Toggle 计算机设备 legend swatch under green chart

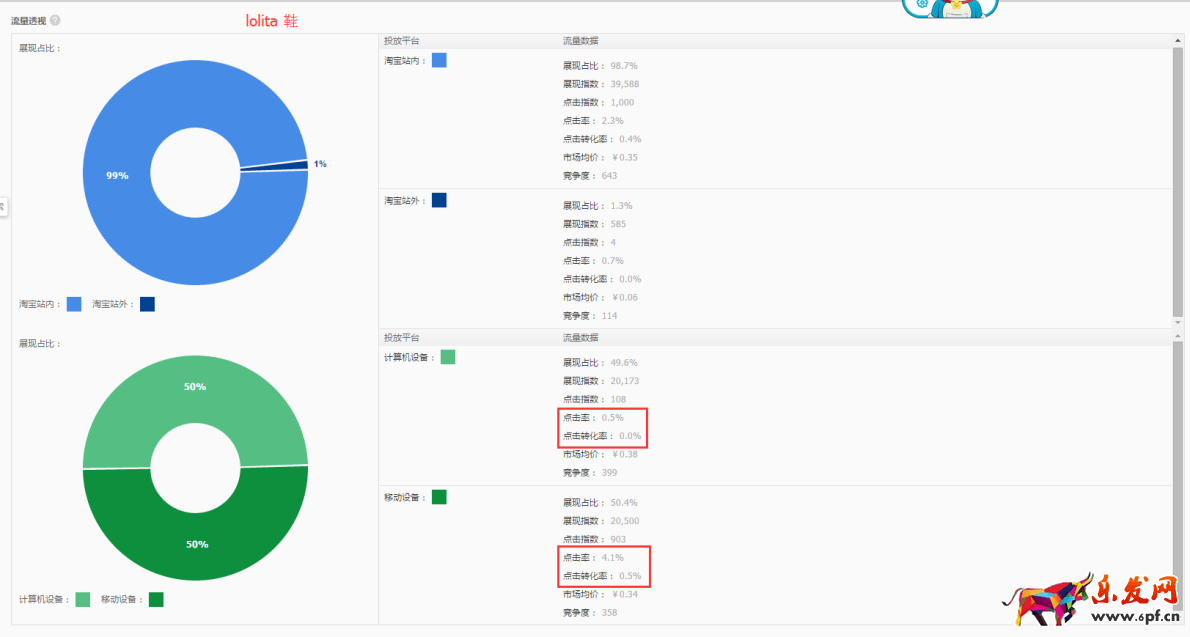pyautogui.click(x=82, y=599)
